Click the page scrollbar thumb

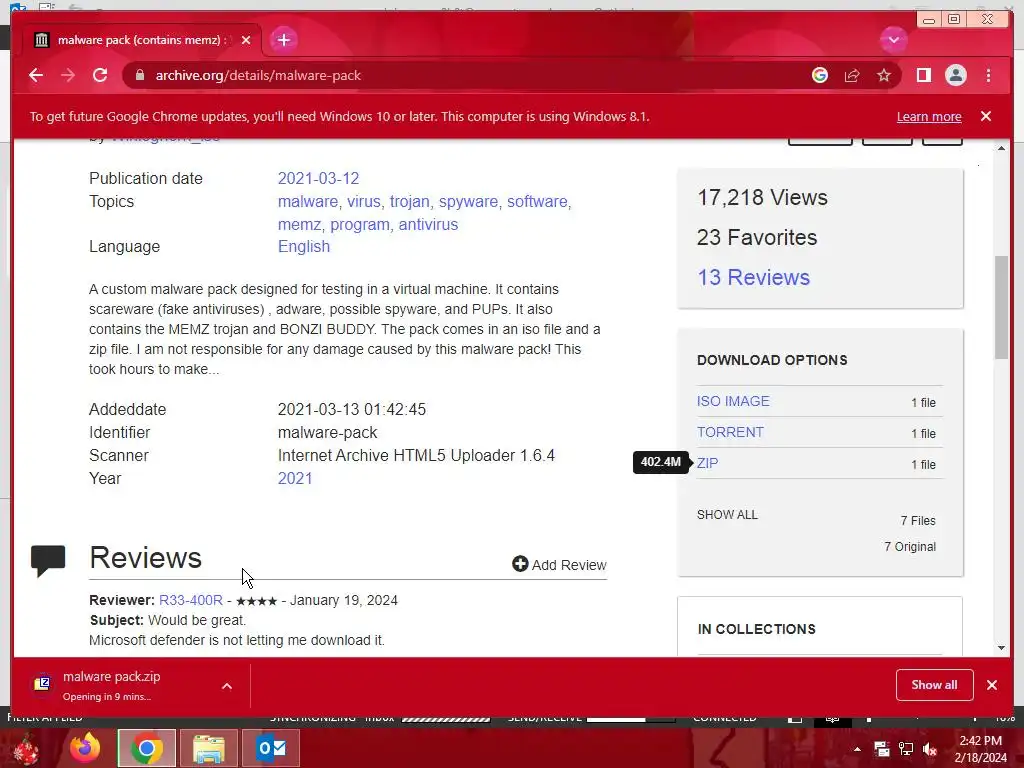pos(1001,307)
